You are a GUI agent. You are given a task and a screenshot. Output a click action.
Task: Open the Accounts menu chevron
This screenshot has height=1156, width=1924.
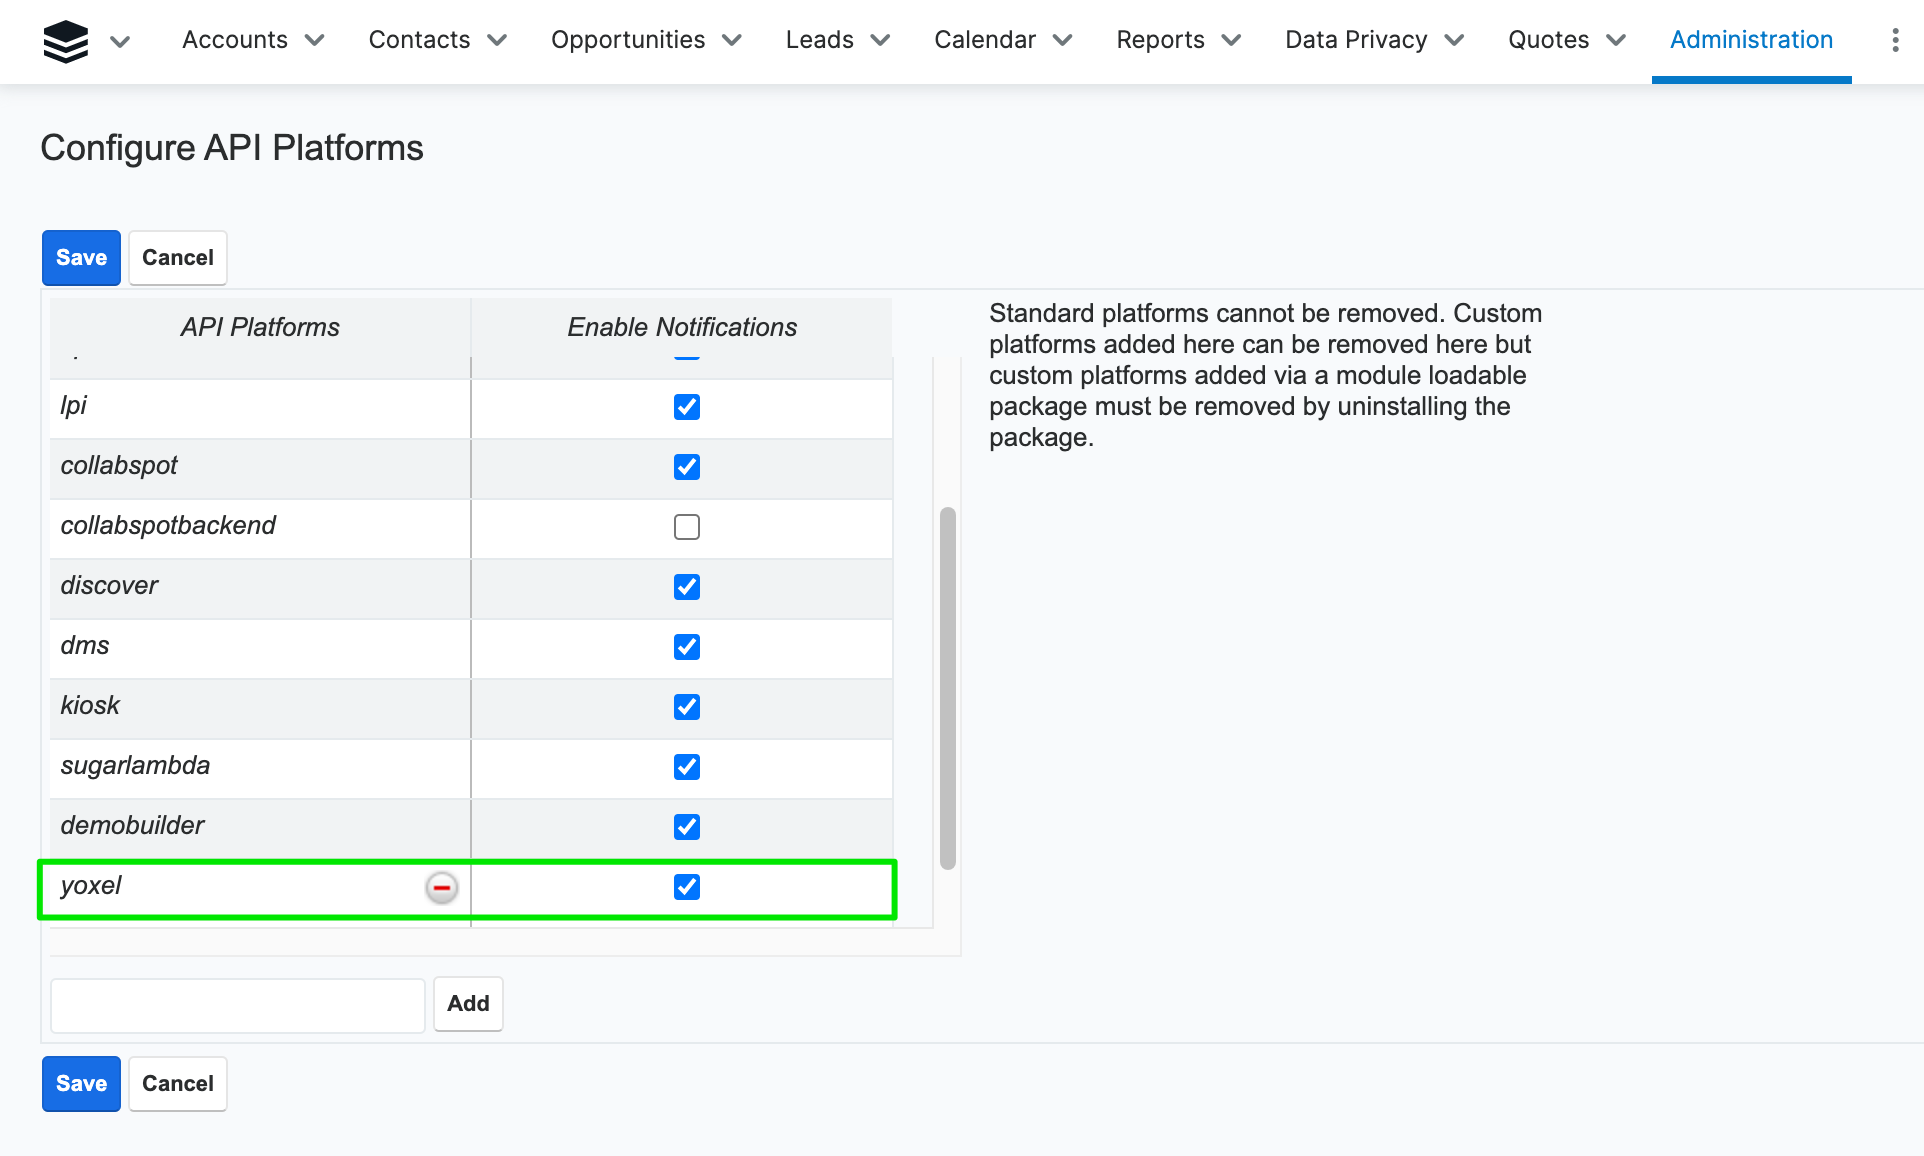click(315, 40)
